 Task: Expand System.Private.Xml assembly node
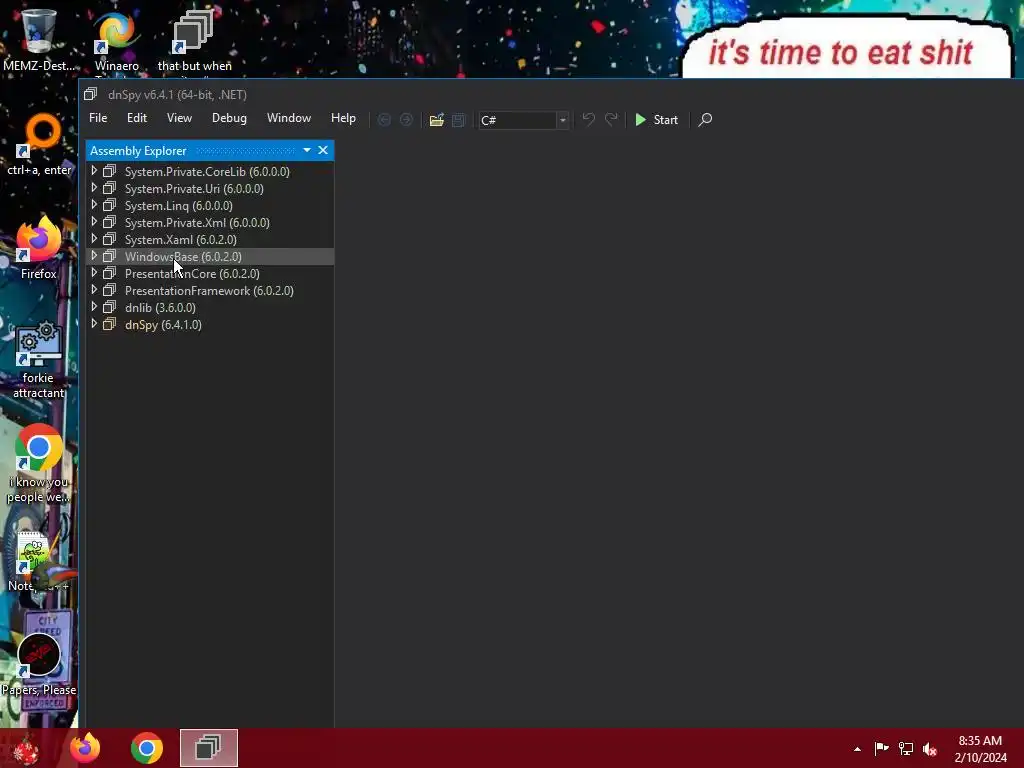coord(94,222)
